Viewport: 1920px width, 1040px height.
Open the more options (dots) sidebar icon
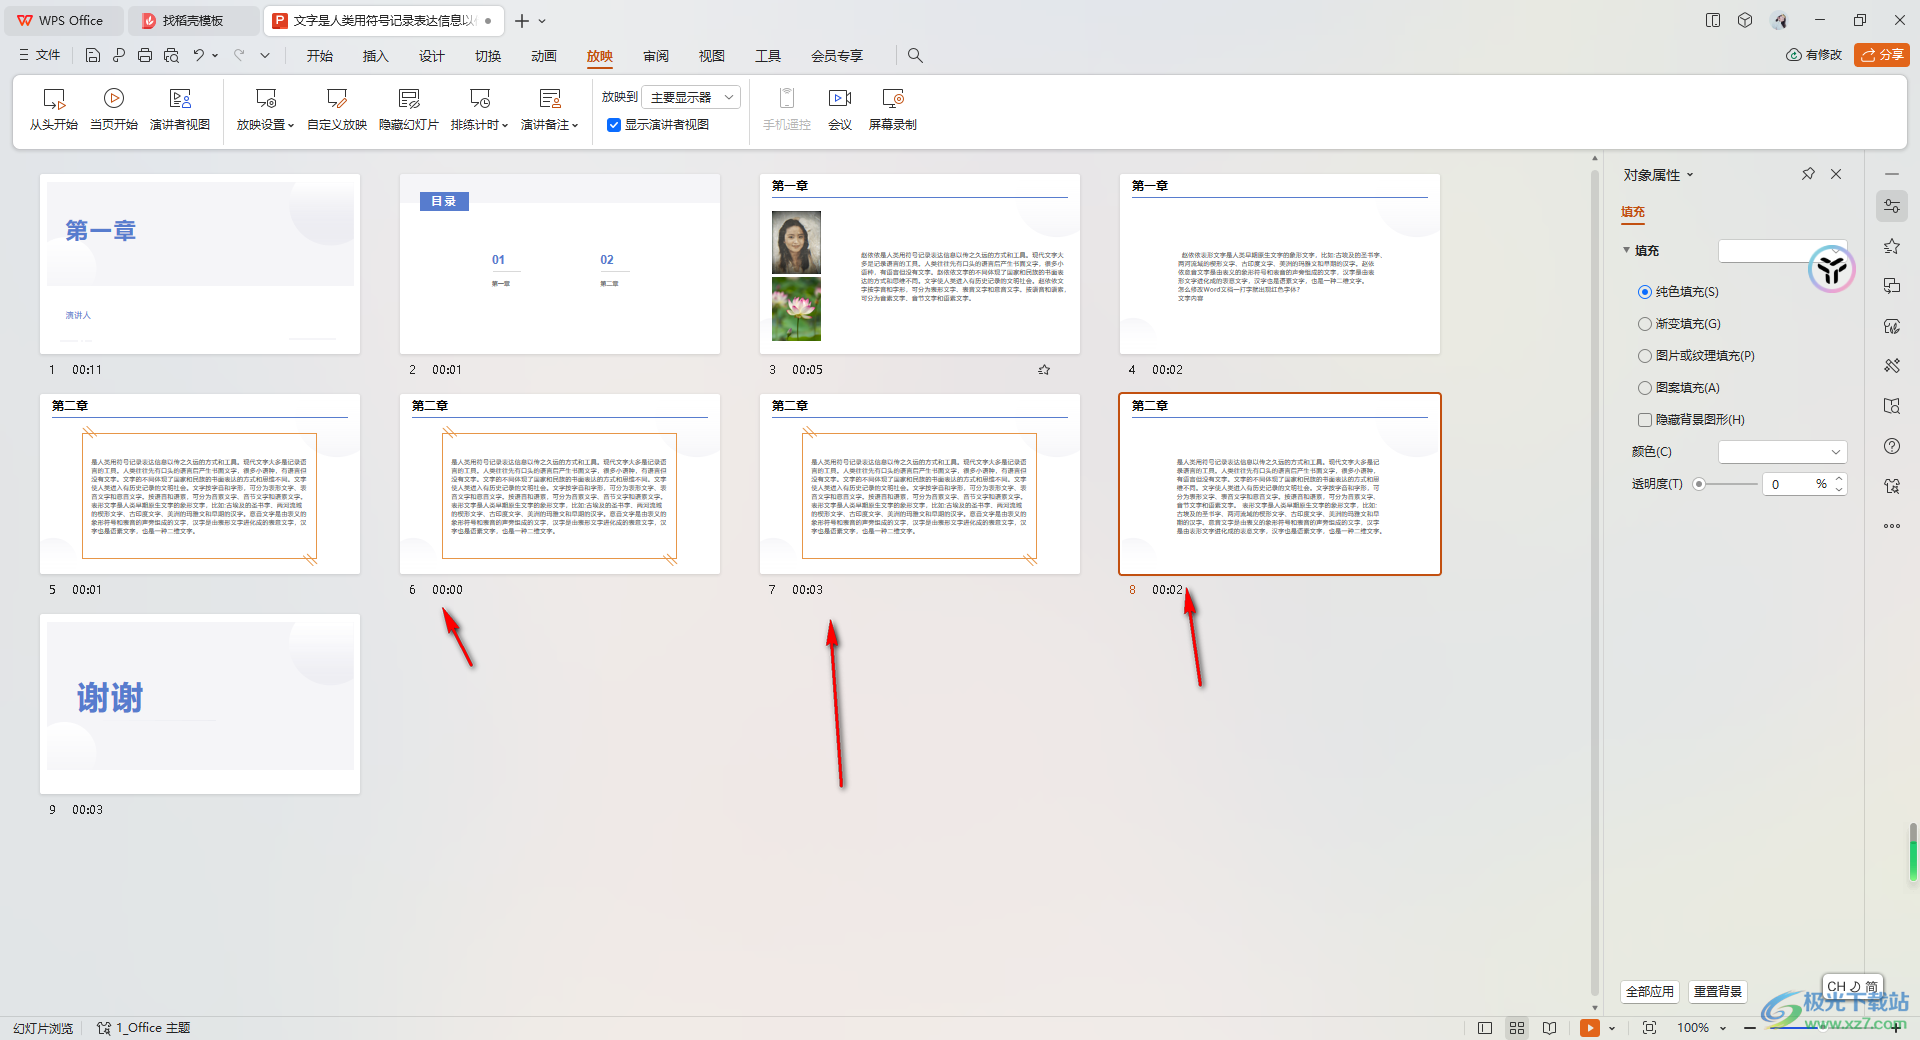point(1892,526)
